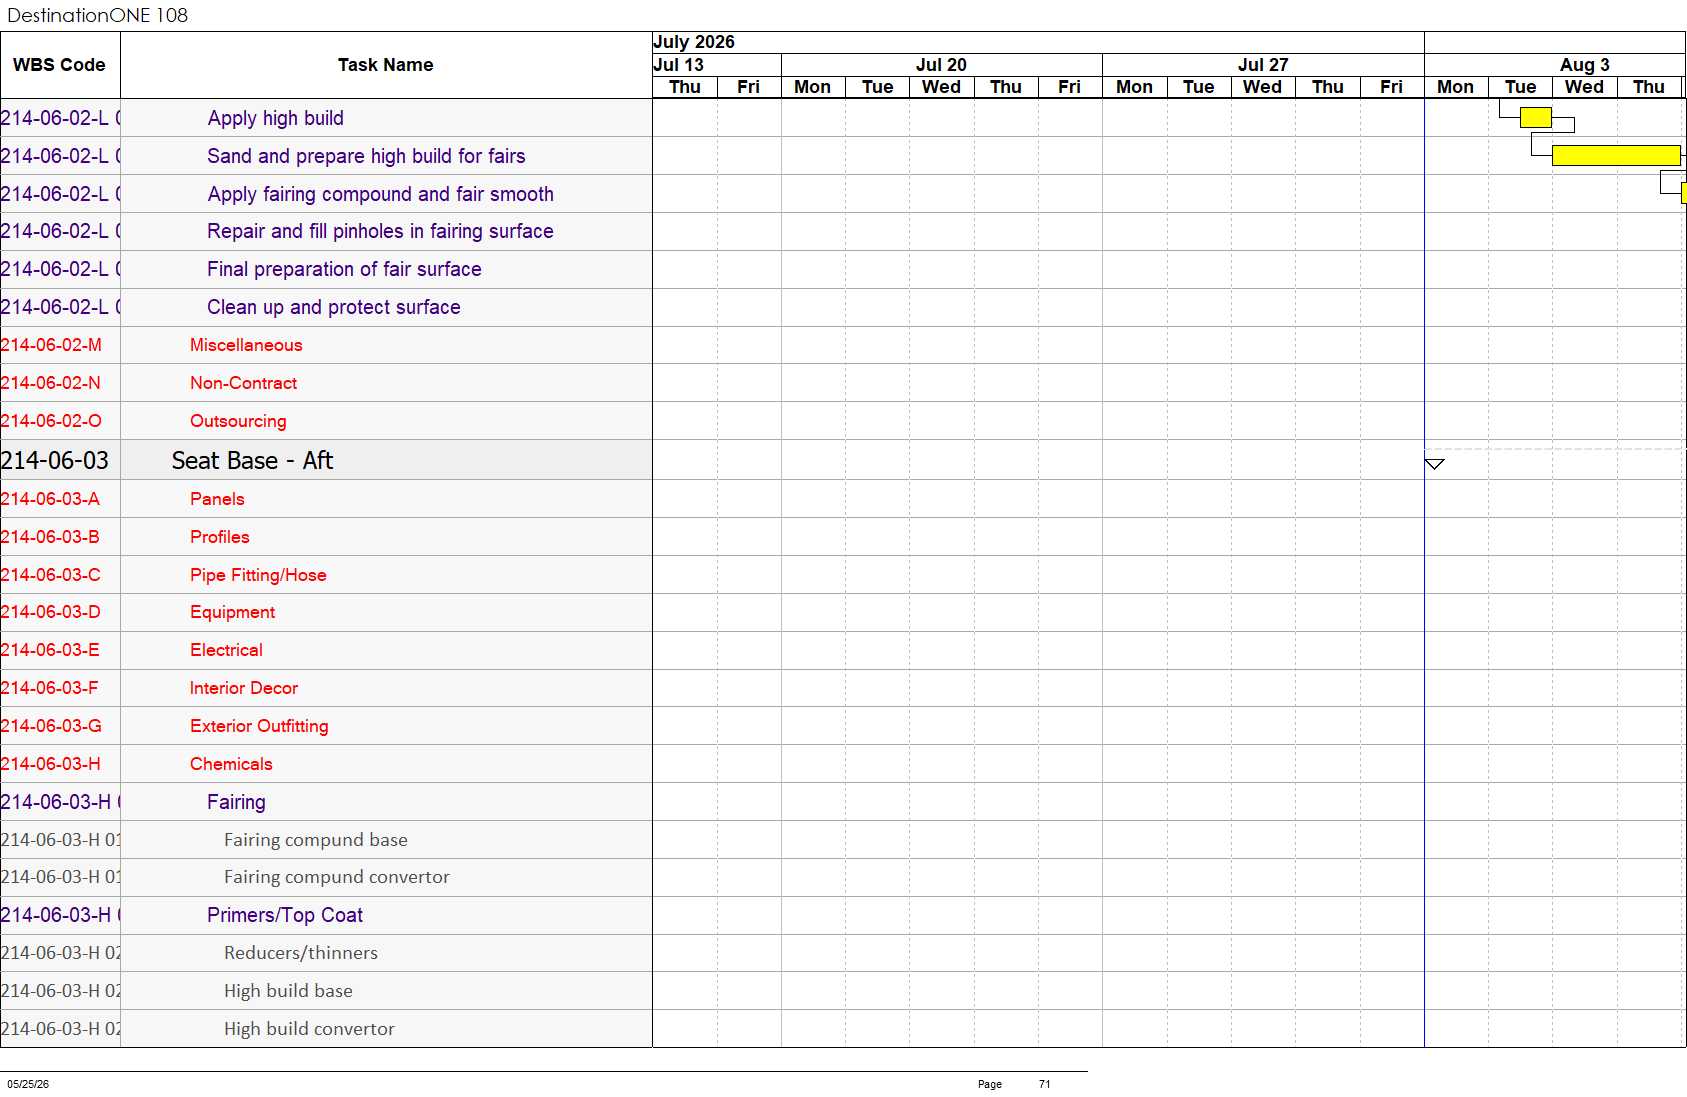Click the Exterior Outfitting task name
The height and width of the screenshot is (1097, 1687).
[x=259, y=726]
